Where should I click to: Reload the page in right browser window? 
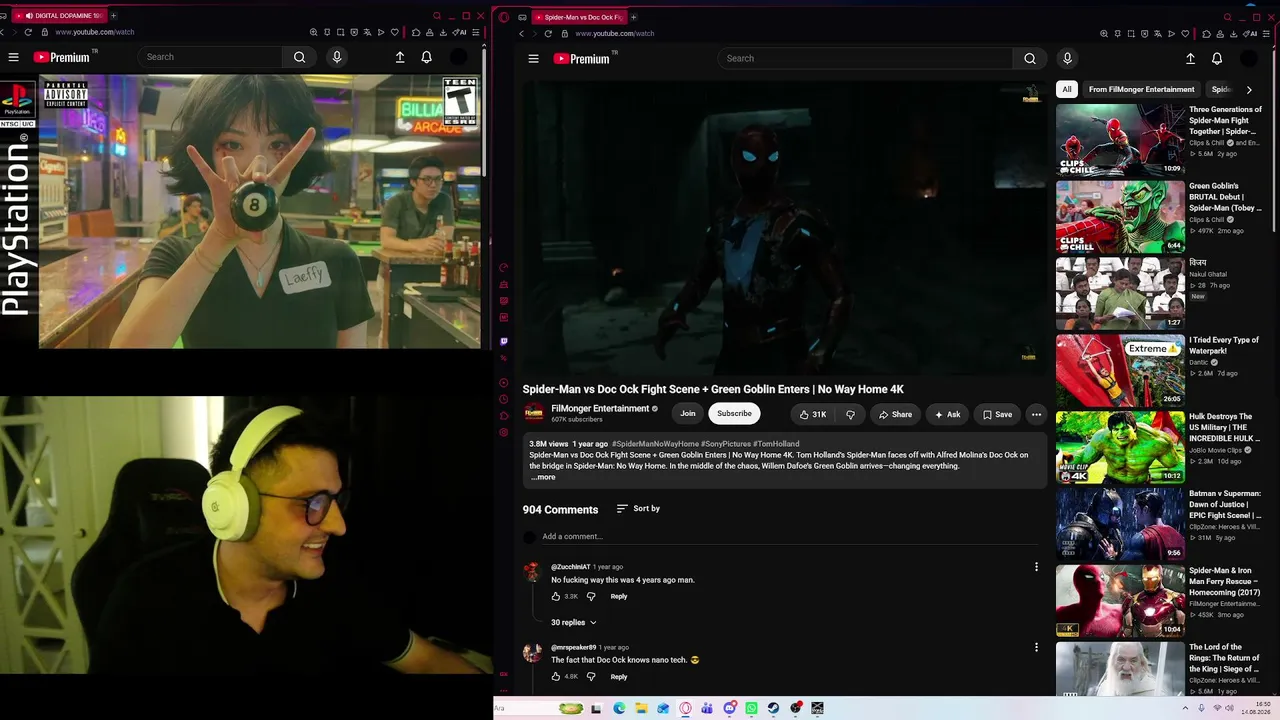tap(548, 33)
